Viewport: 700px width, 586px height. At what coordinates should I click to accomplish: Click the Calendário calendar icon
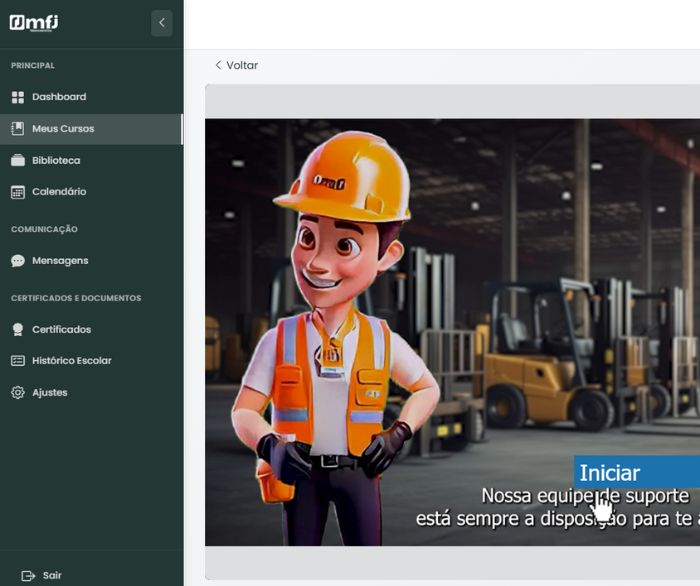[x=17, y=192]
